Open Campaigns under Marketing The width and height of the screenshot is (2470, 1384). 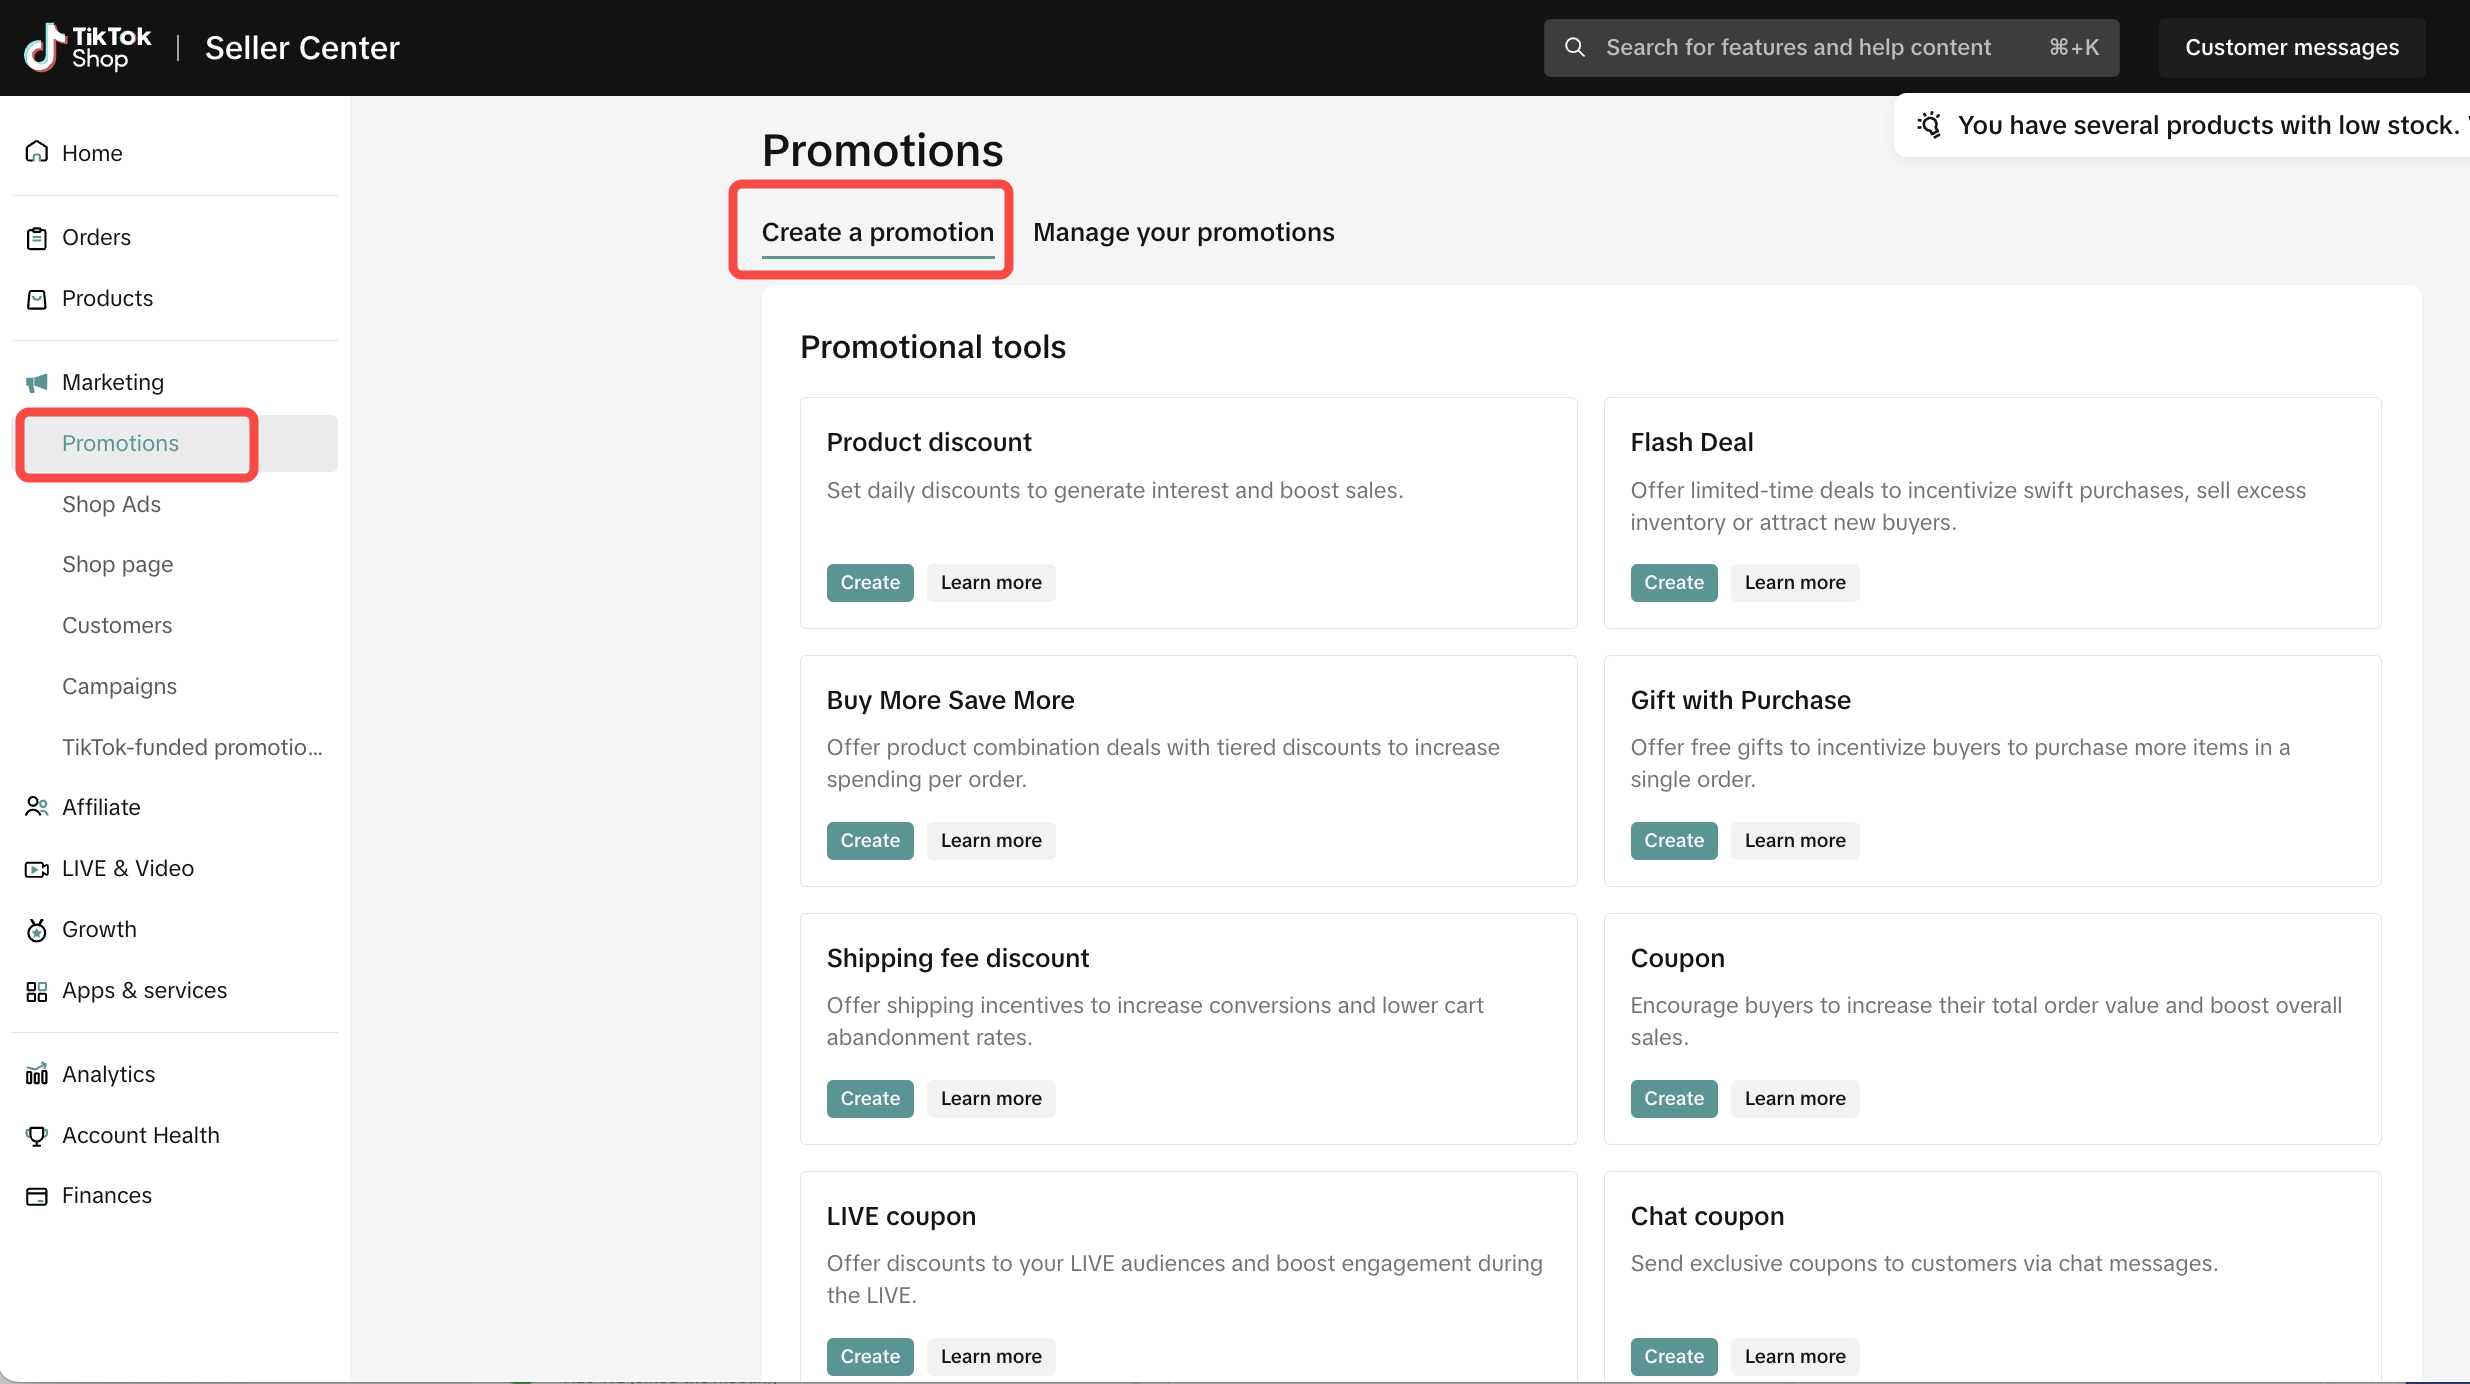click(x=119, y=686)
